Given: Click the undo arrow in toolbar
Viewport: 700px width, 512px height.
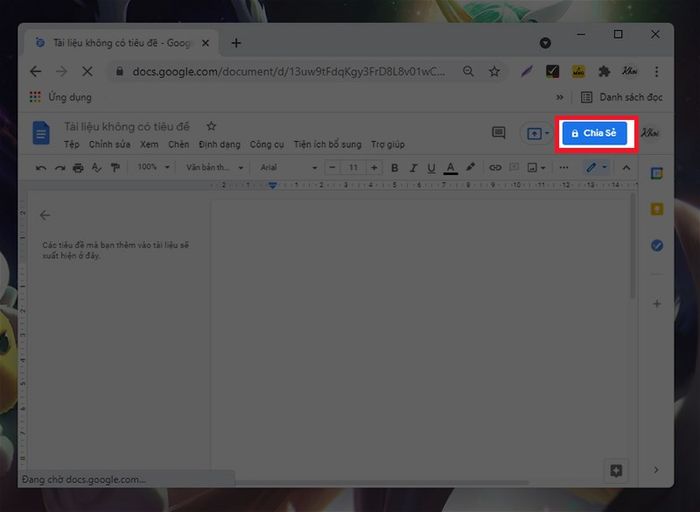Looking at the screenshot, I should pyautogui.click(x=41, y=168).
